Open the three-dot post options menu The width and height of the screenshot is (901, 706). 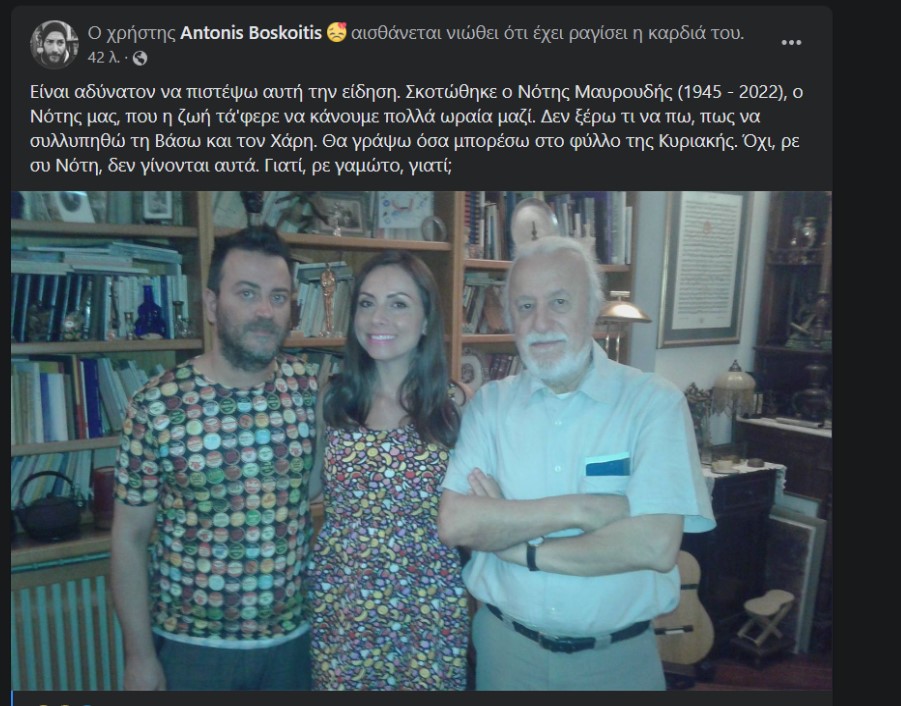click(x=791, y=43)
